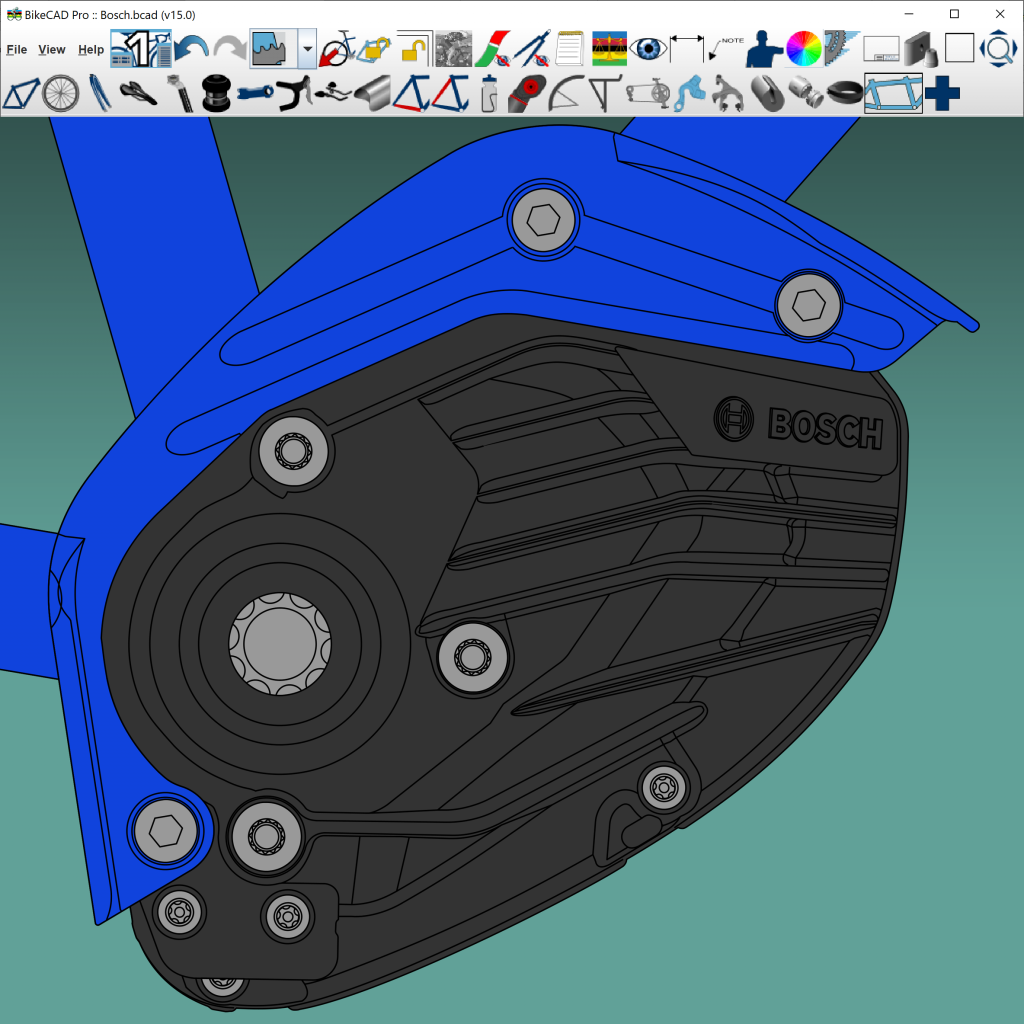Click the locked frame padlock icon
Viewport: 1024px width, 1024px height.
tap(375, 49)
